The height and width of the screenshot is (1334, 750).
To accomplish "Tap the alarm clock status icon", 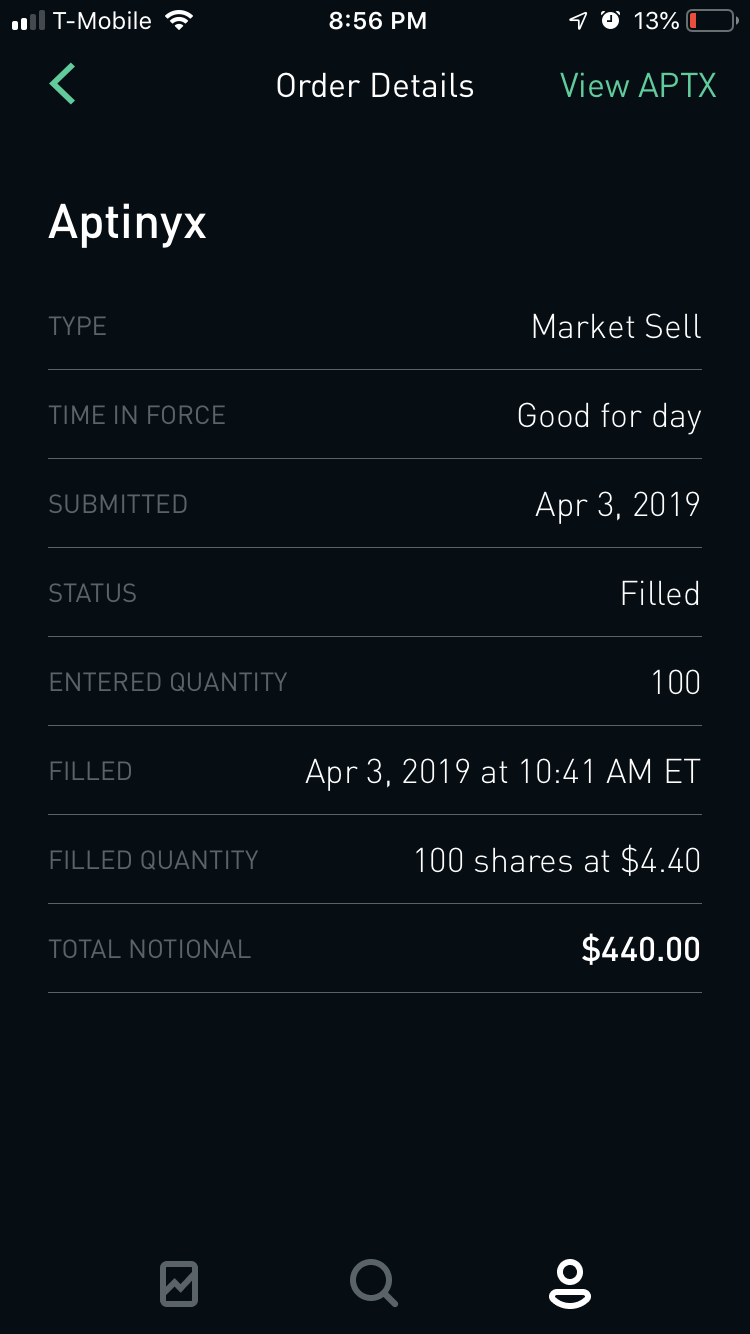I will pos(610,21).
